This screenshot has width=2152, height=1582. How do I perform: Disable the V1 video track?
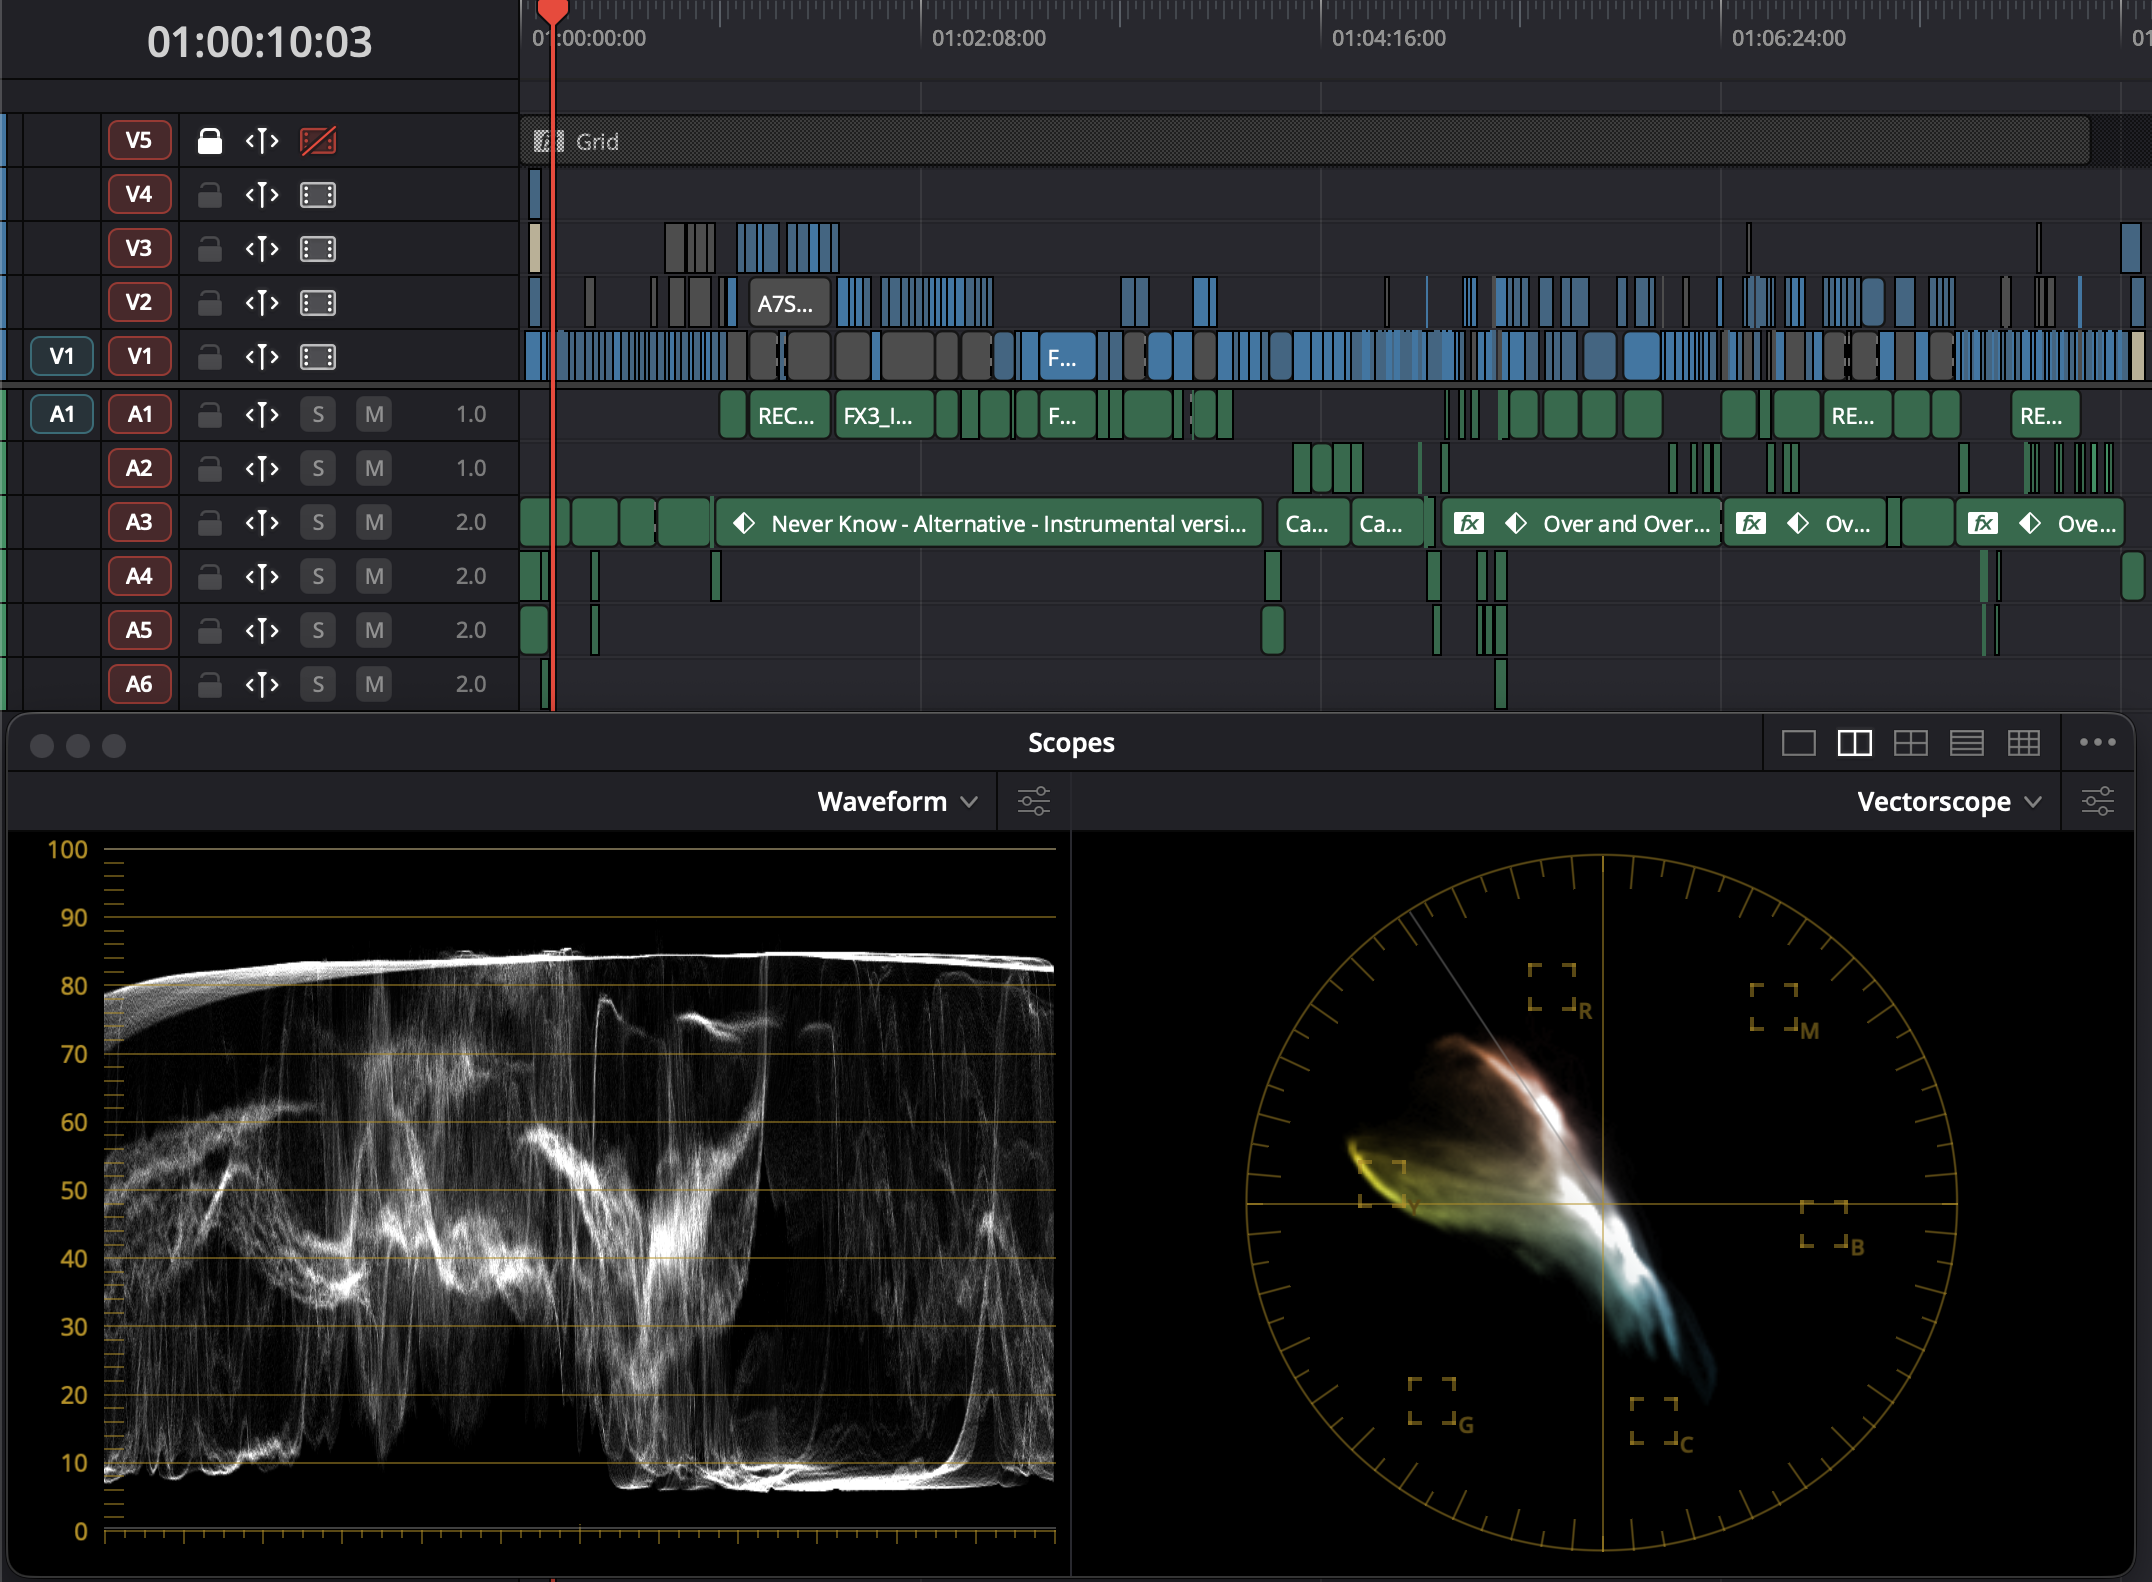tap(318, 357)
